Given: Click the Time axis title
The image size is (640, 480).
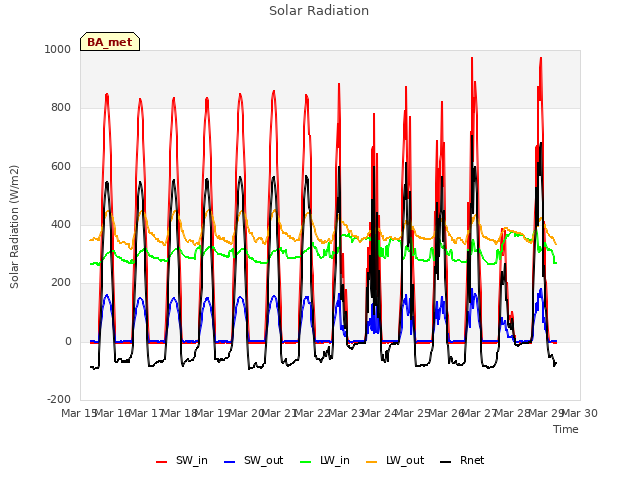Looking at the screenshot, I should click(x=566, y=429).
